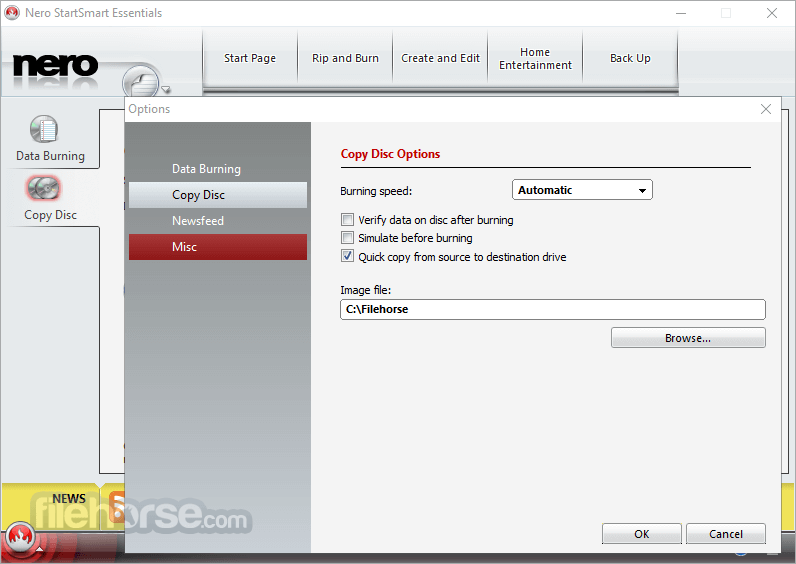796x564 pixels.
Task: Click the red flame Nero button
Action: [19, 539]
